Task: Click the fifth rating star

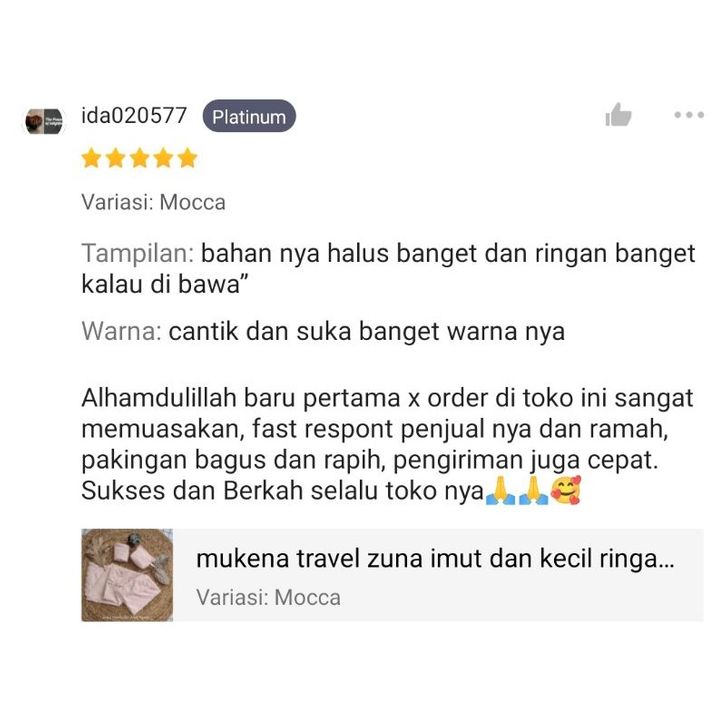Action: tap(188, 158)
